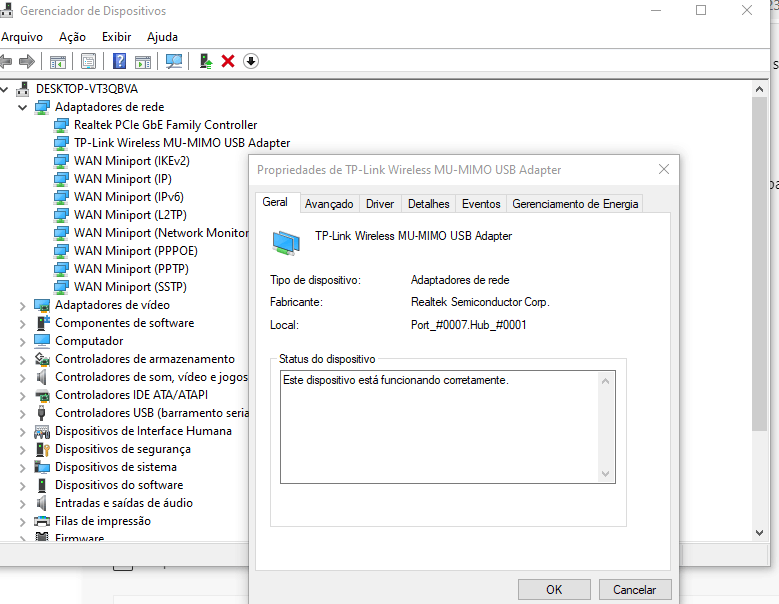779x604 pixels.
Task: Scan for hardware changes monitor icon
Action: (174, 62)
